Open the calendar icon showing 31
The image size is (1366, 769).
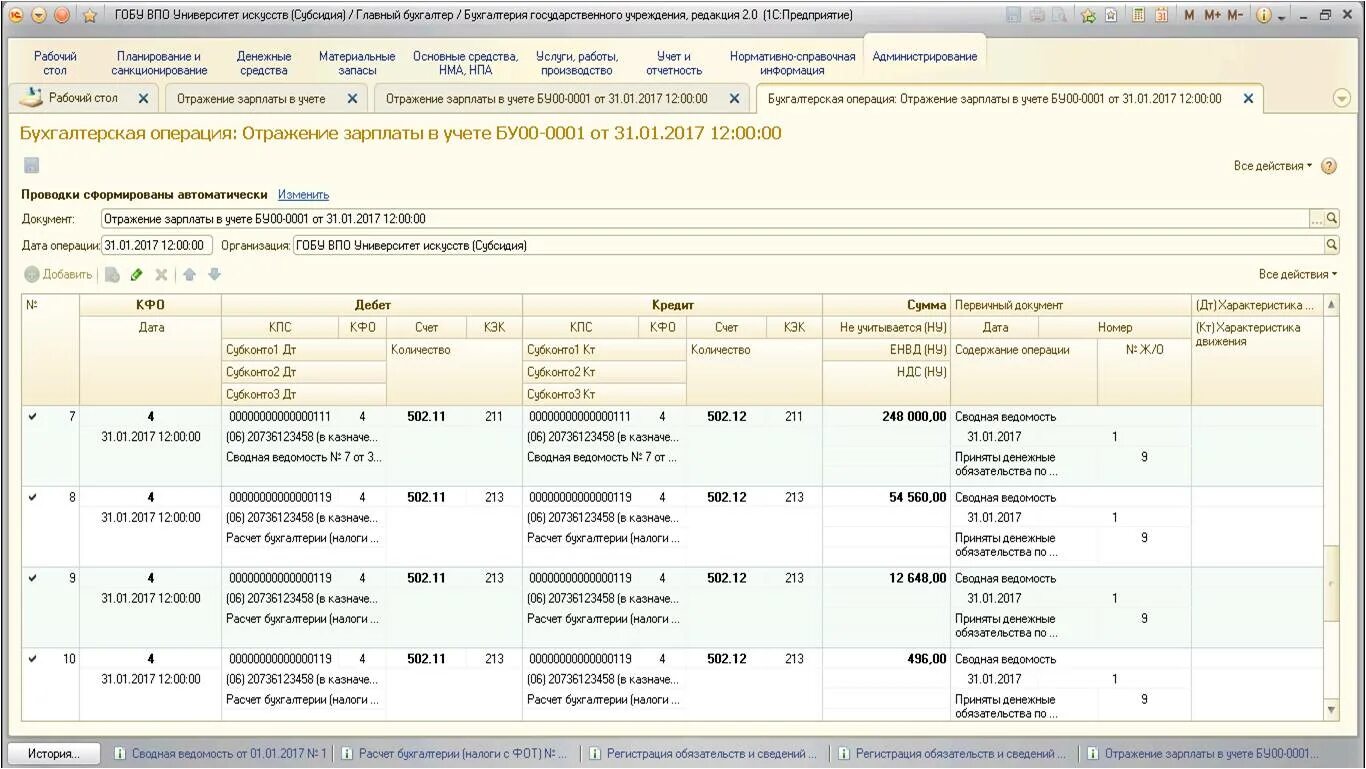tap(1161, 16)
